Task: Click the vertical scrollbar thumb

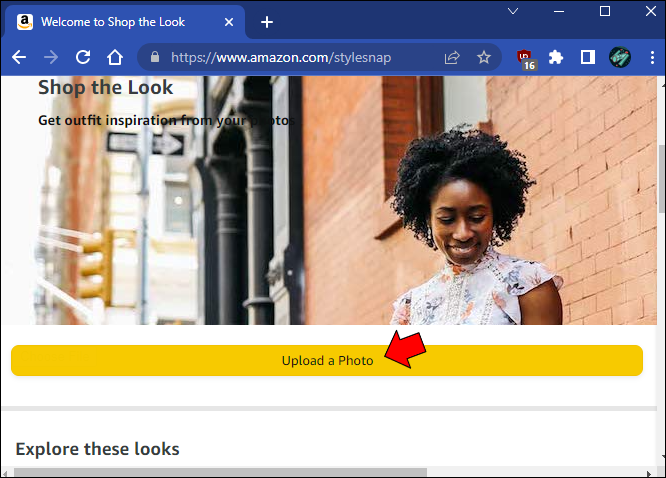Action: (x=661, y=178)
